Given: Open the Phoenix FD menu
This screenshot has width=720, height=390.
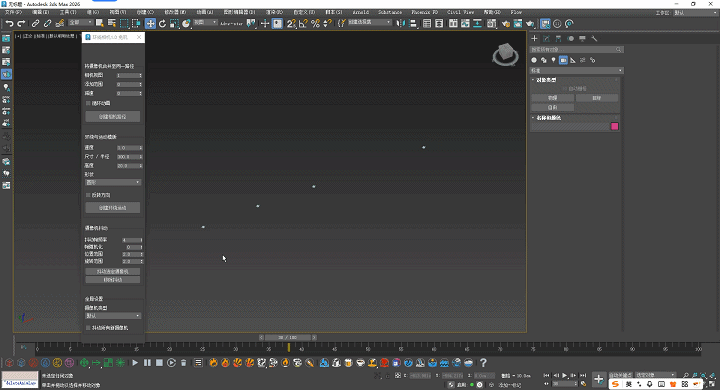Looking at the screenshot, I should click(x=425, y=12).
